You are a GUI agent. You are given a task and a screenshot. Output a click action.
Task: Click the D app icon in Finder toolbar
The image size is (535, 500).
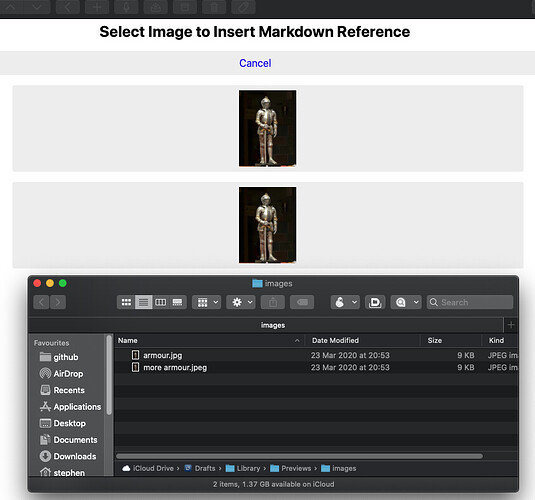pyautogui.click(x=375, y=302)
